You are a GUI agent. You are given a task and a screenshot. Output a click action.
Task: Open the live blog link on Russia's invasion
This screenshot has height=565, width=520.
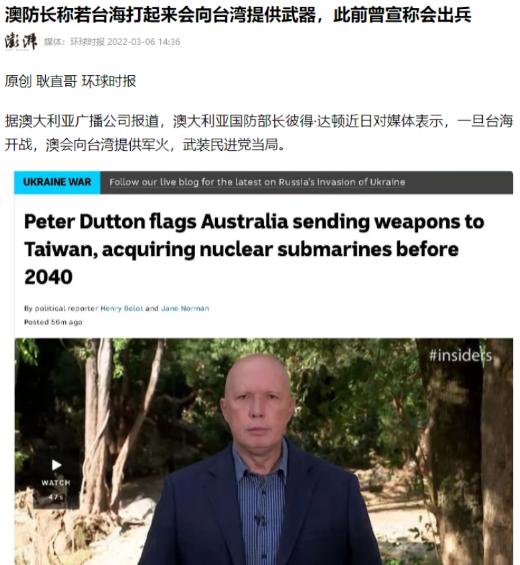pos(257,182)
